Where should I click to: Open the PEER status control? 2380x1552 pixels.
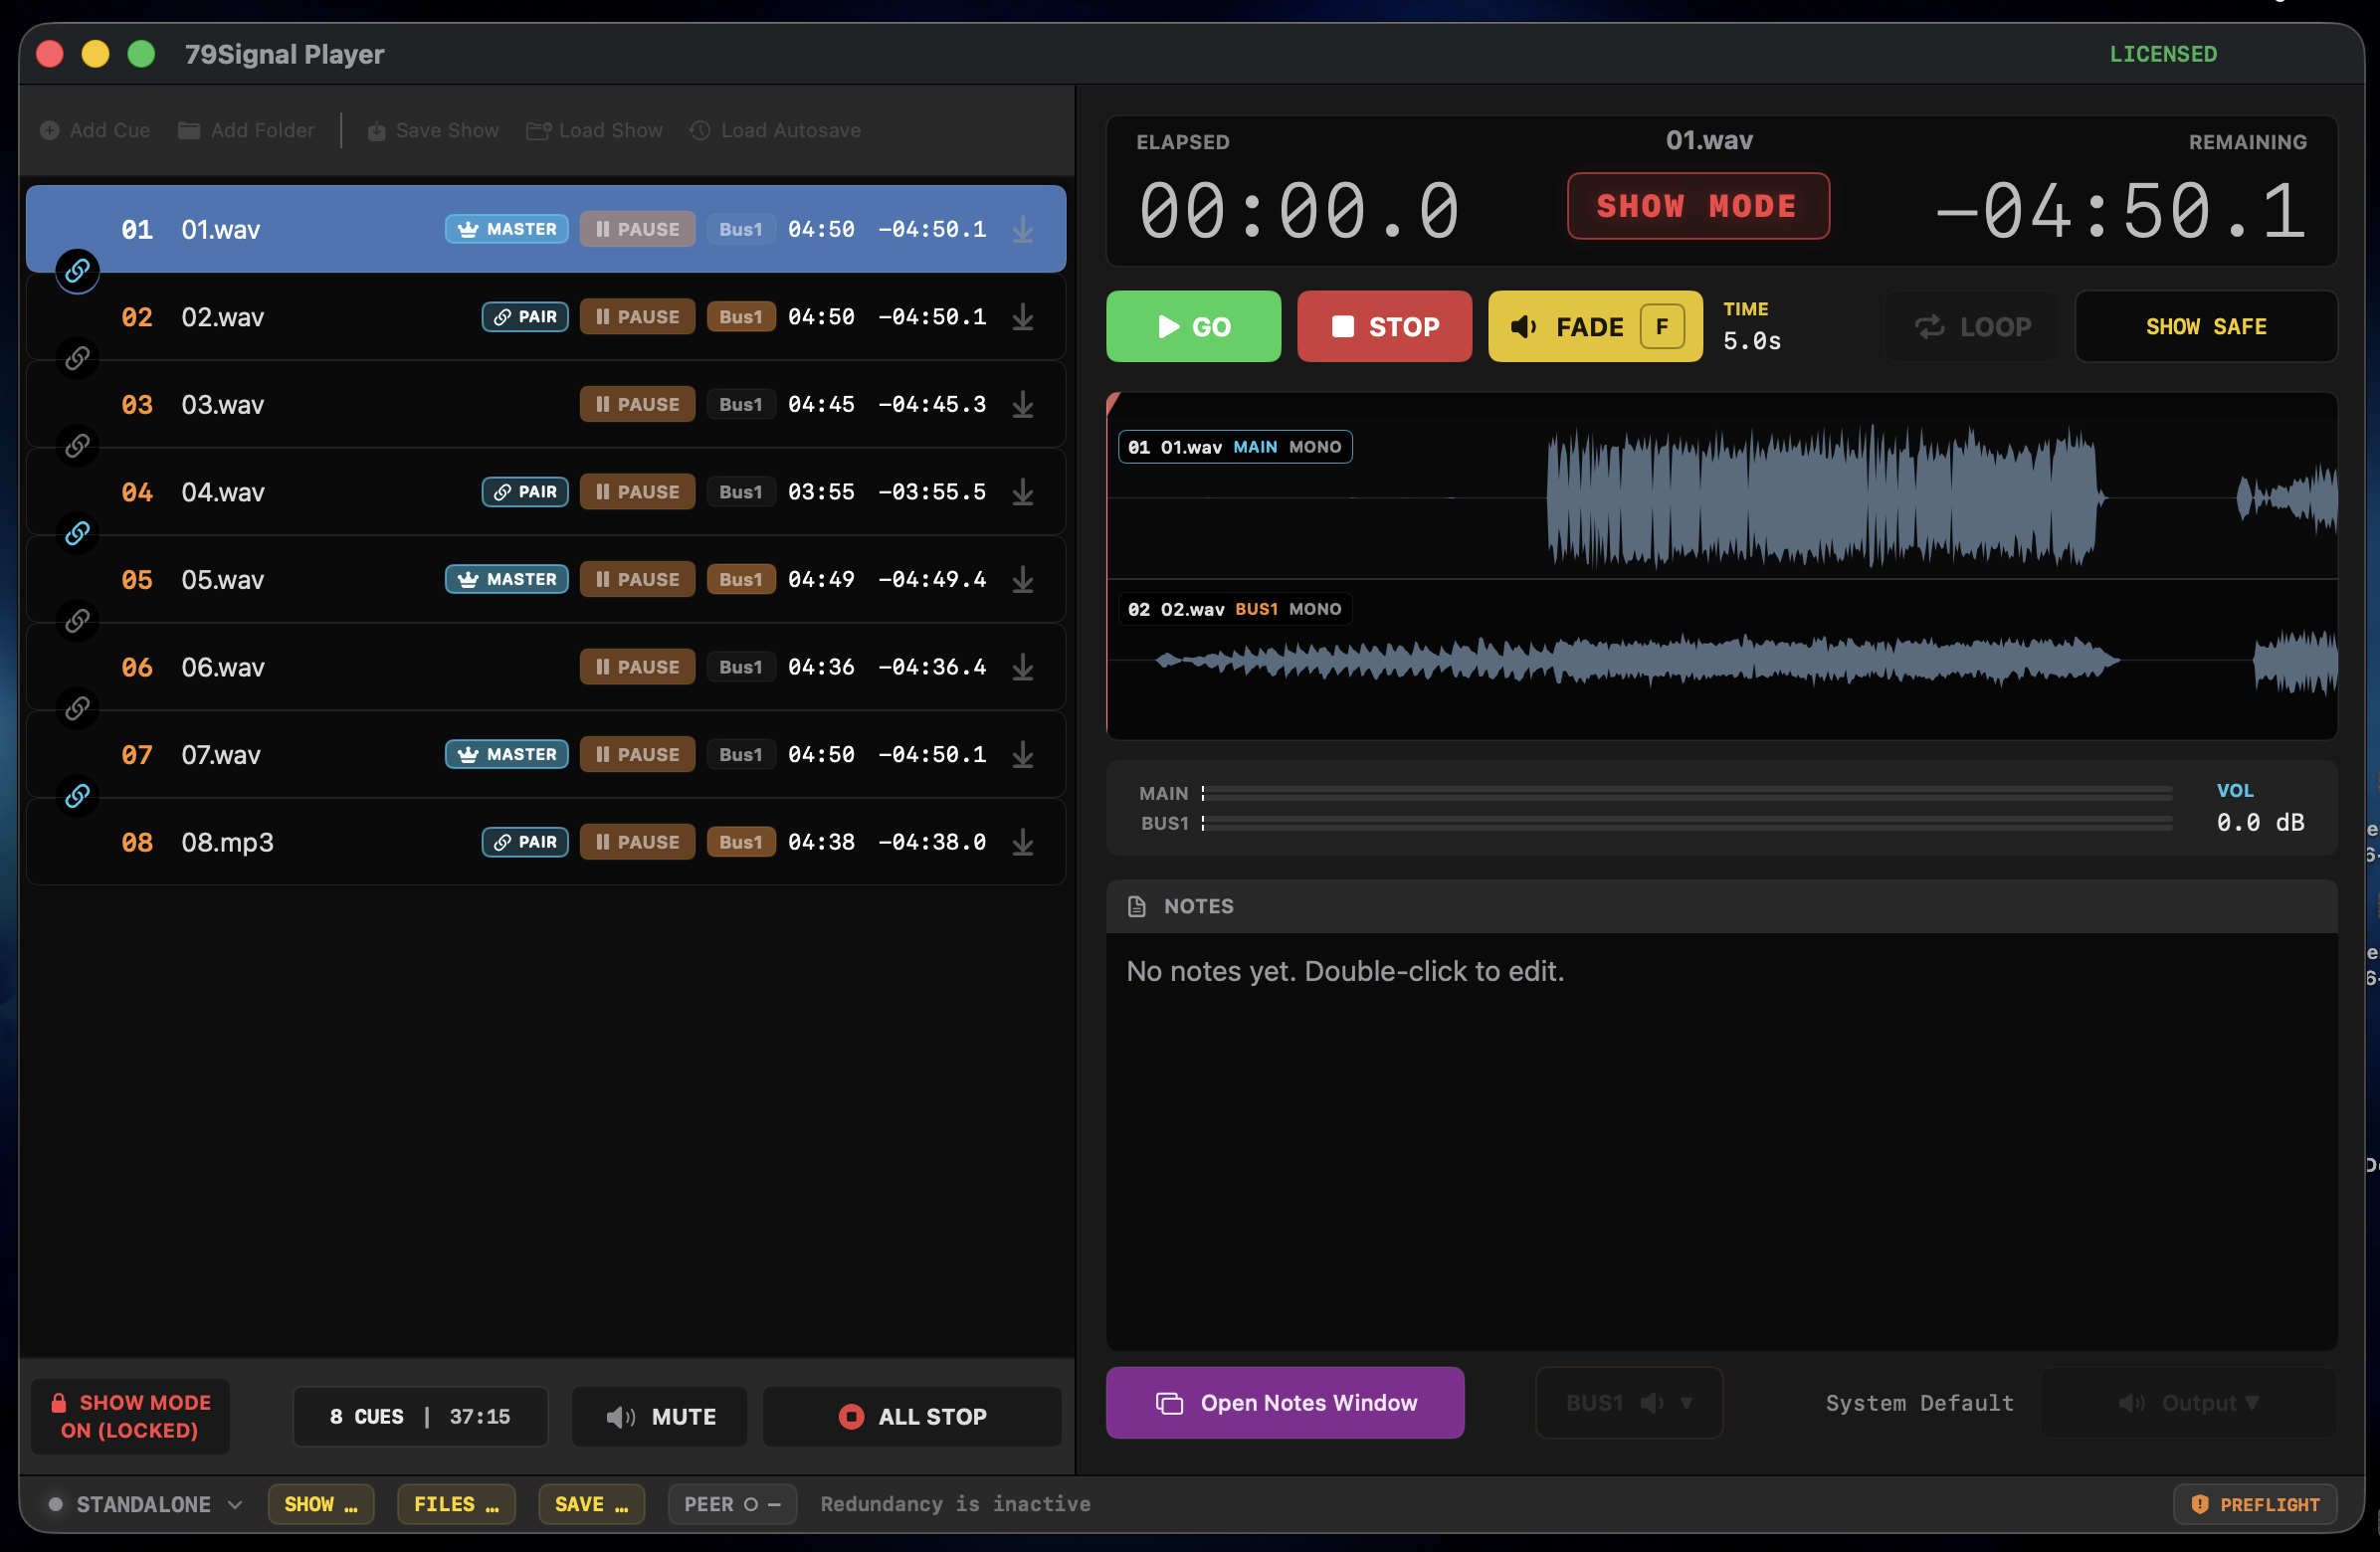click(732, 1504)
